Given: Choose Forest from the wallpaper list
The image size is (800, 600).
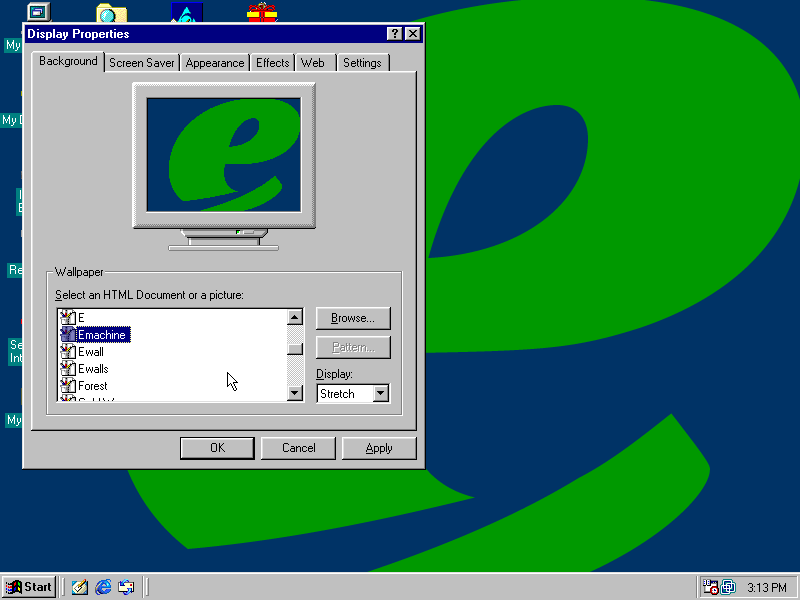Looking at the screenshot, I should tap(93, 386).
